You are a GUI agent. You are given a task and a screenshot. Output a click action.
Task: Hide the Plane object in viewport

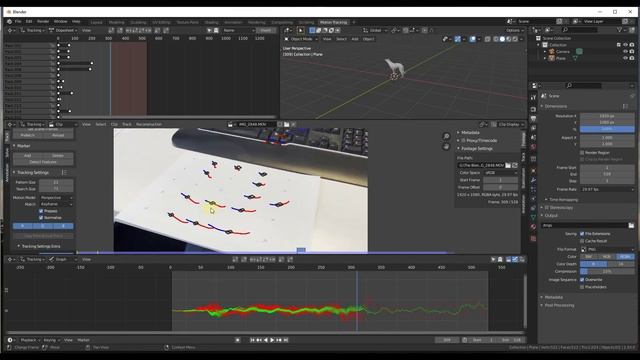625,58
